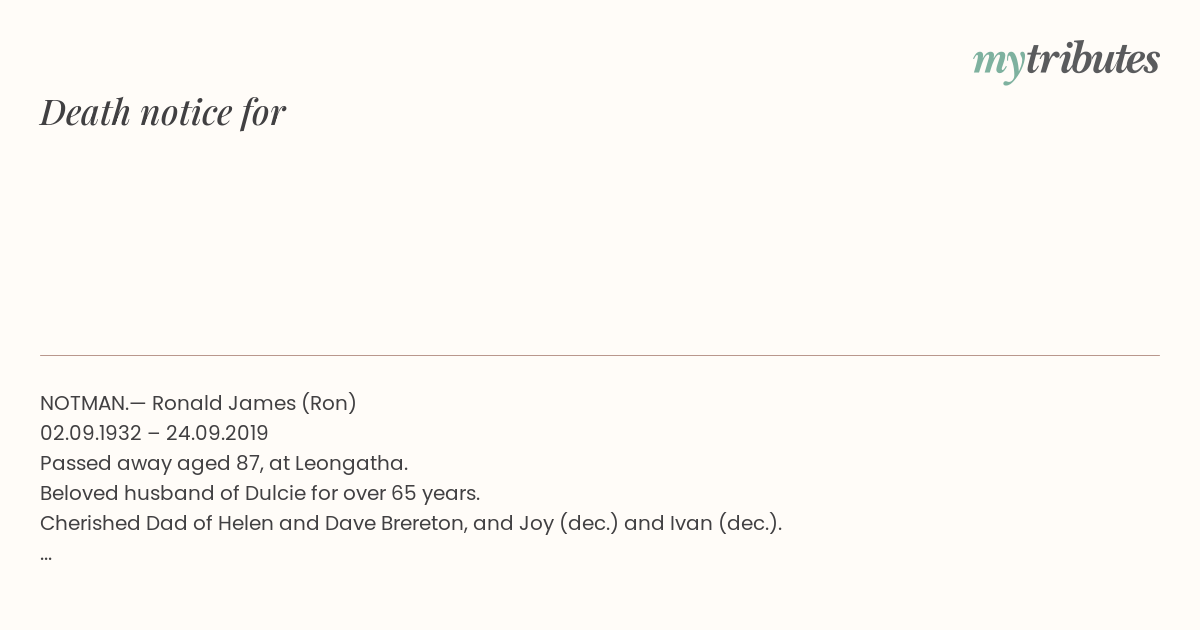
Task: Click the horizontal divider line
Action: tap(600, 355)
